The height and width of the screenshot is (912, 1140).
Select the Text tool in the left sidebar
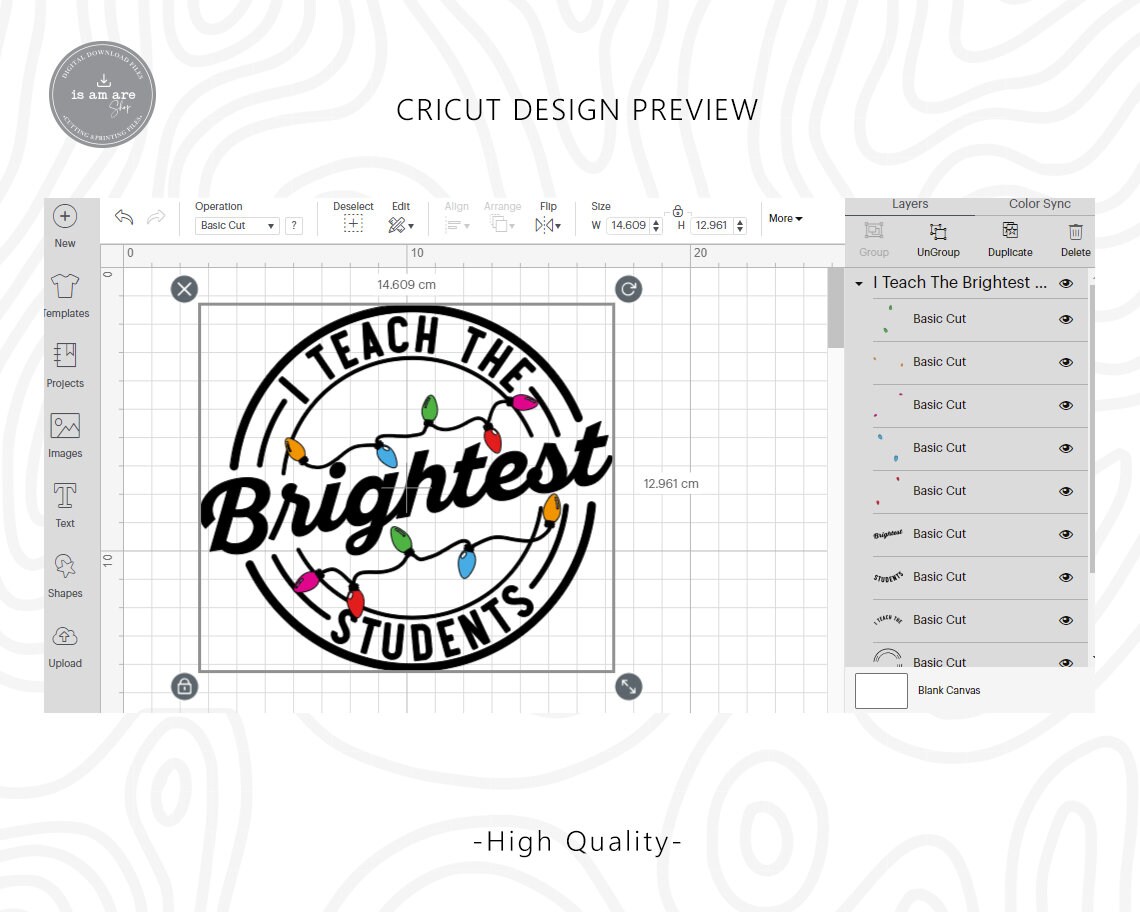[x=65, y=503]
